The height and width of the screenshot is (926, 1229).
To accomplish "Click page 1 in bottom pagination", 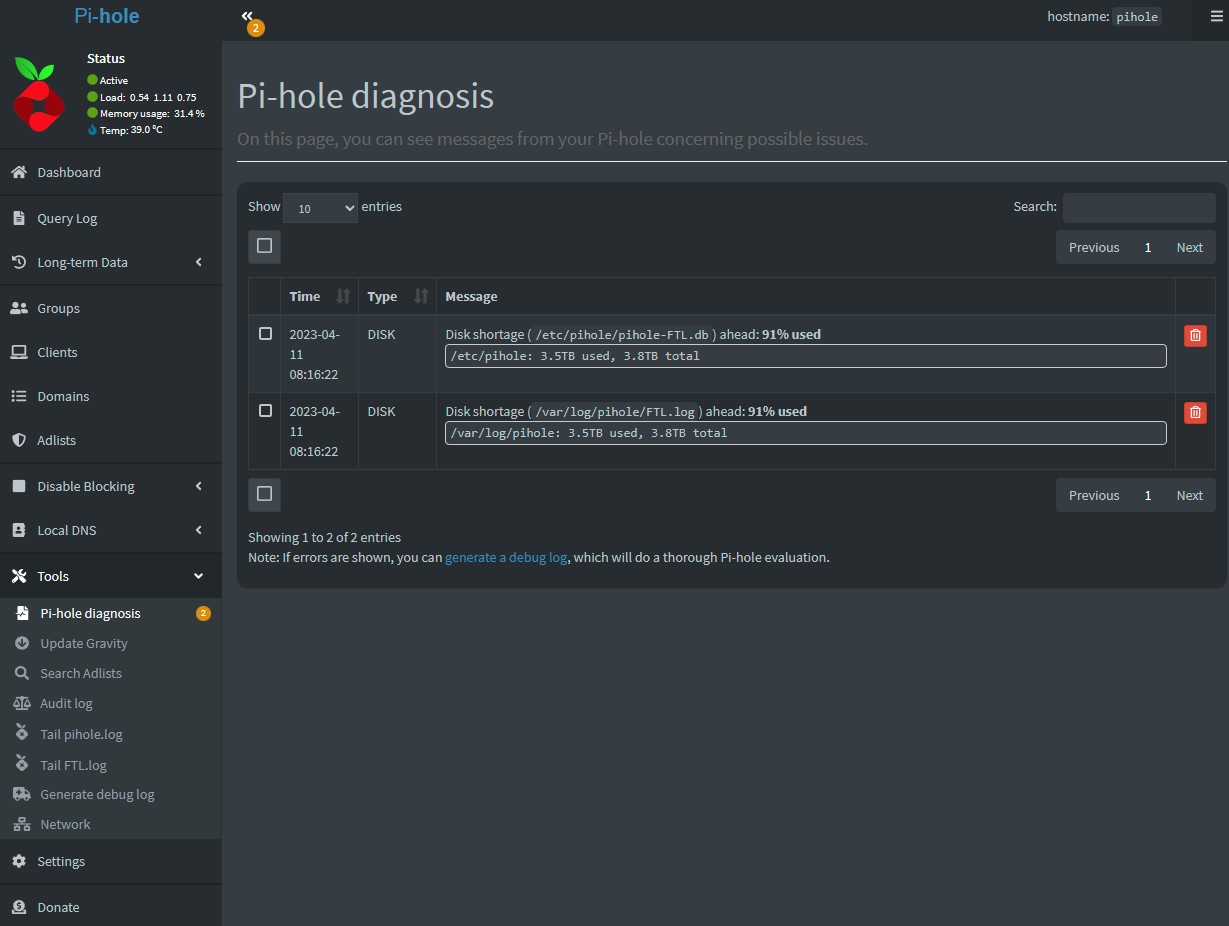I will (1148, 495).
